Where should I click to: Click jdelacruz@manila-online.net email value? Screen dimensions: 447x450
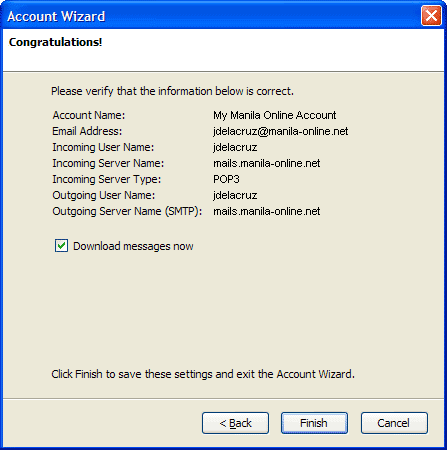281,131
